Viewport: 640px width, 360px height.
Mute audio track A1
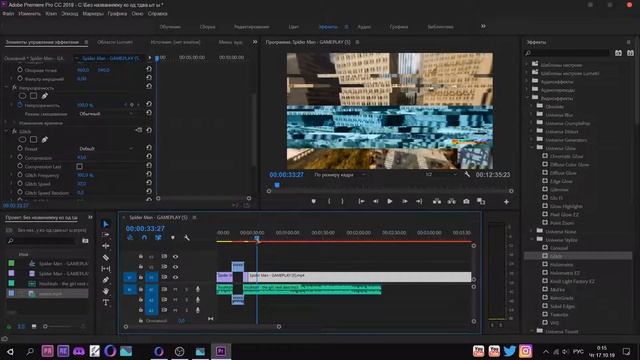(175, 289)
